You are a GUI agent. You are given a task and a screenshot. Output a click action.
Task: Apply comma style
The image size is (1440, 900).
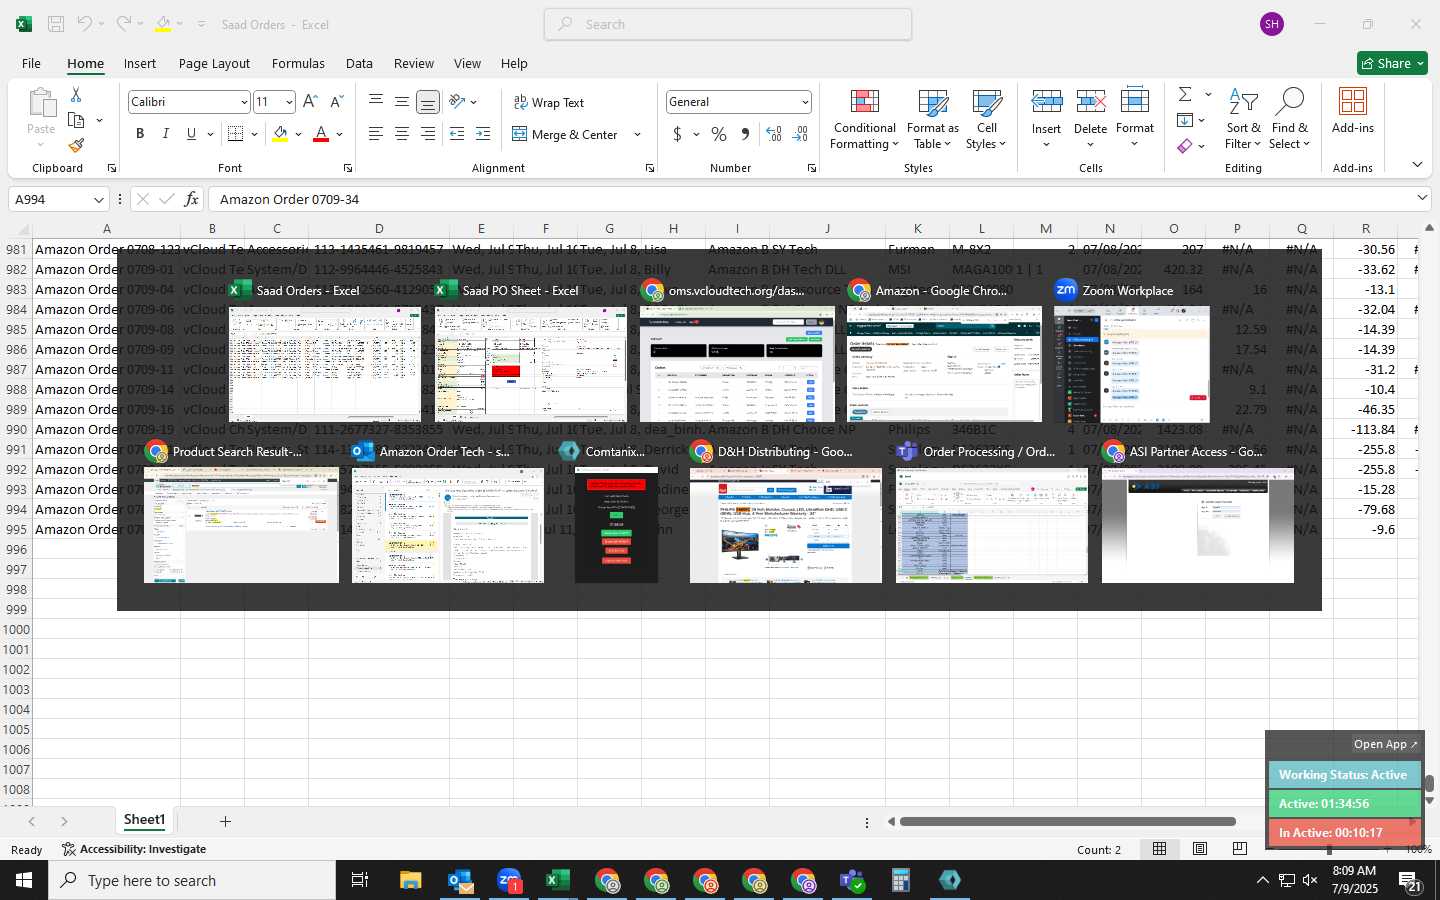click(x=745, y=134)
